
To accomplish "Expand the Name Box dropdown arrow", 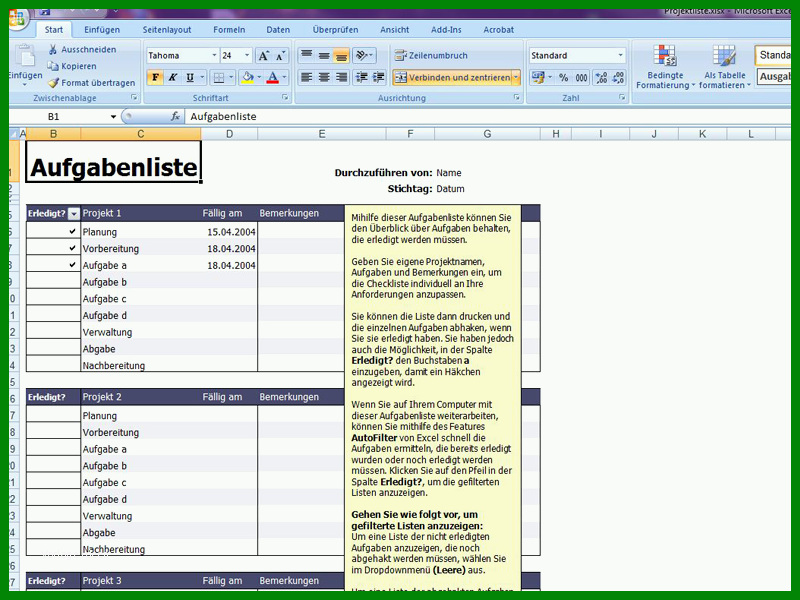I will pyautogui.click(x=113, y=117).
